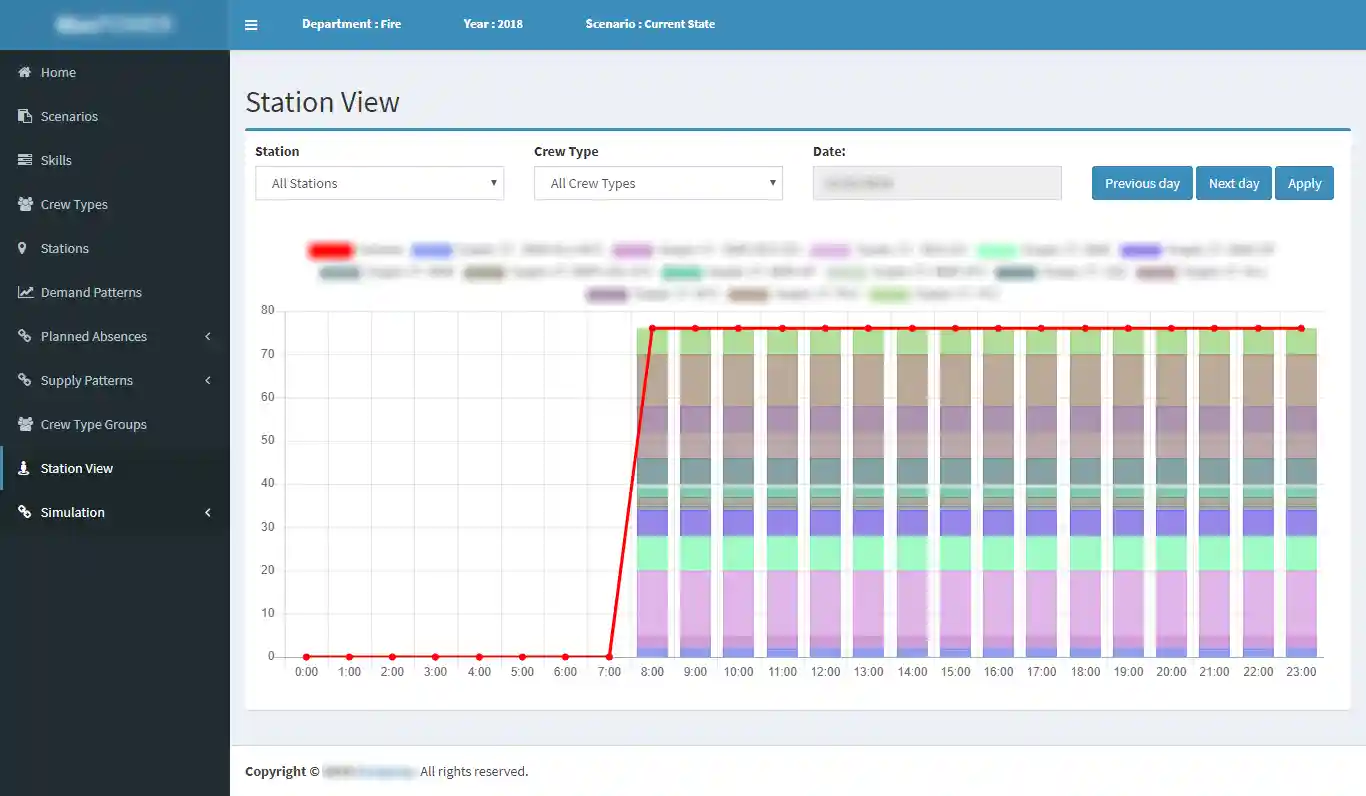Click the Crew Types people icon
The image size is (1366, 796).
(x=25, y=205)
